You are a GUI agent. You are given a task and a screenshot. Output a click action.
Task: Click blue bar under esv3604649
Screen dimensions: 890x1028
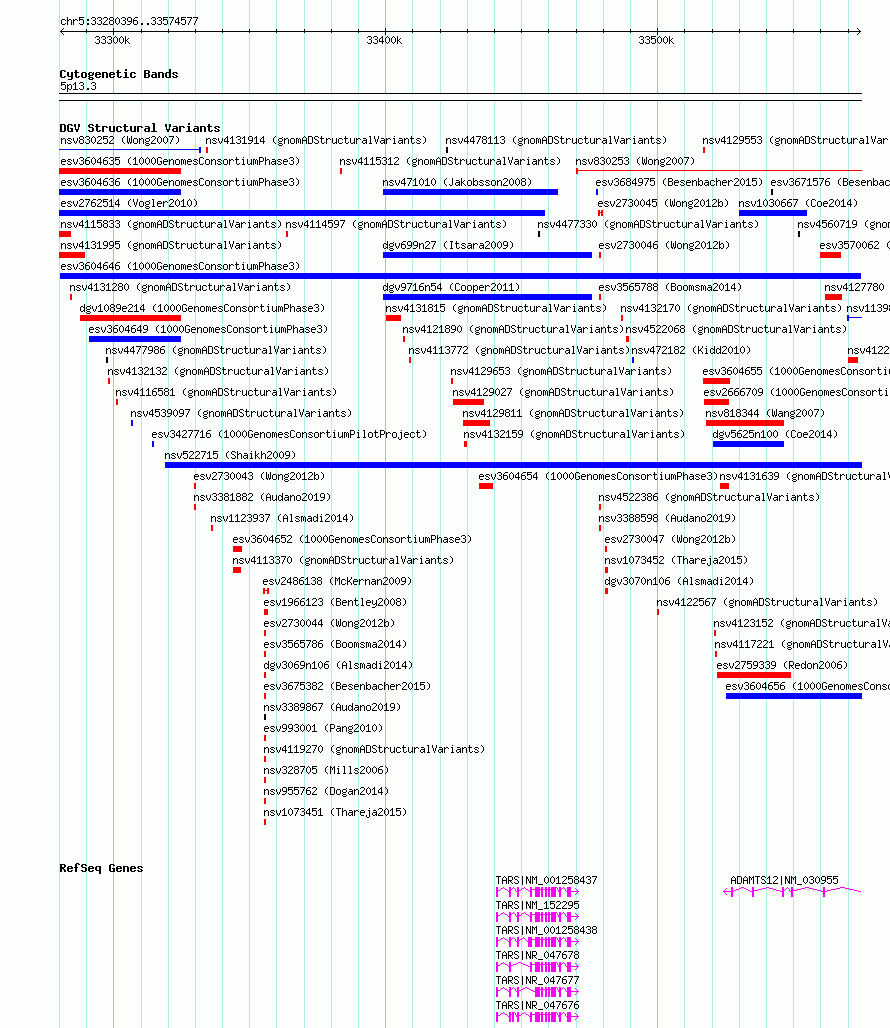tap(135, 339)
